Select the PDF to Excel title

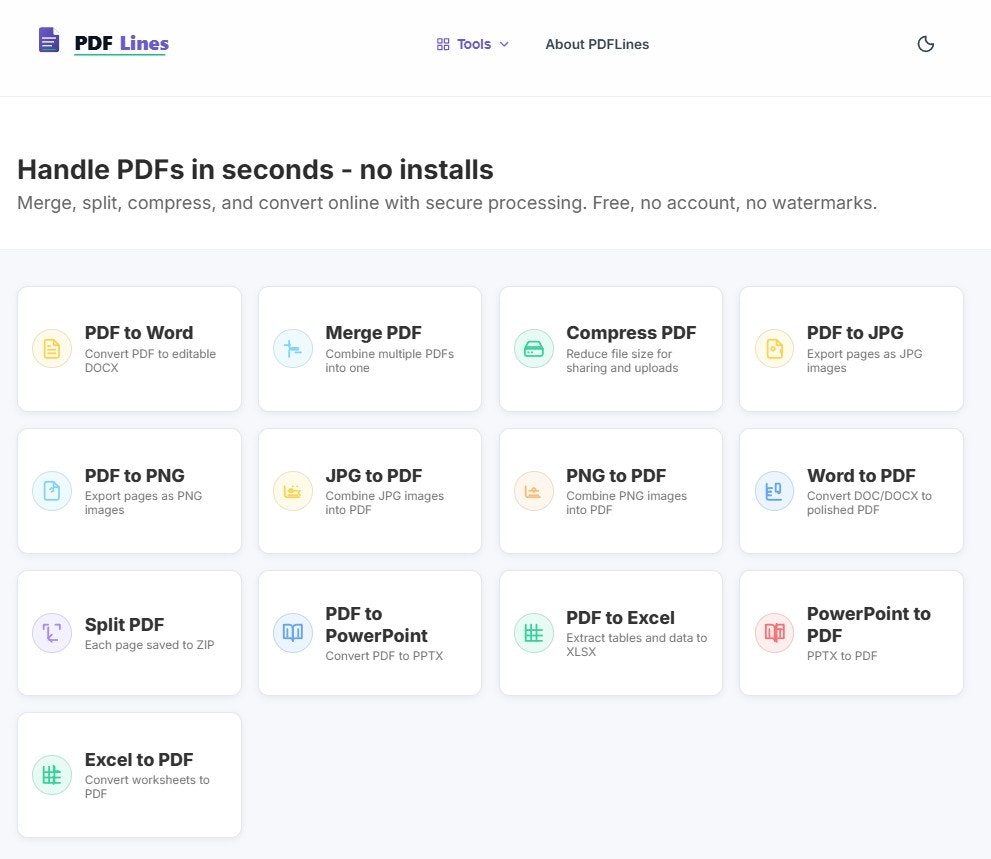(x=621, y=618)
